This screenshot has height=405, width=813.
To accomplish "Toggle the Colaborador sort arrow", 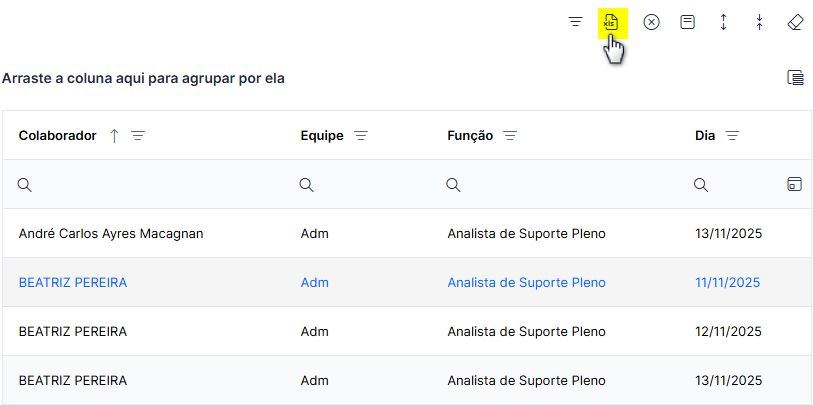I will coord(115,136).
